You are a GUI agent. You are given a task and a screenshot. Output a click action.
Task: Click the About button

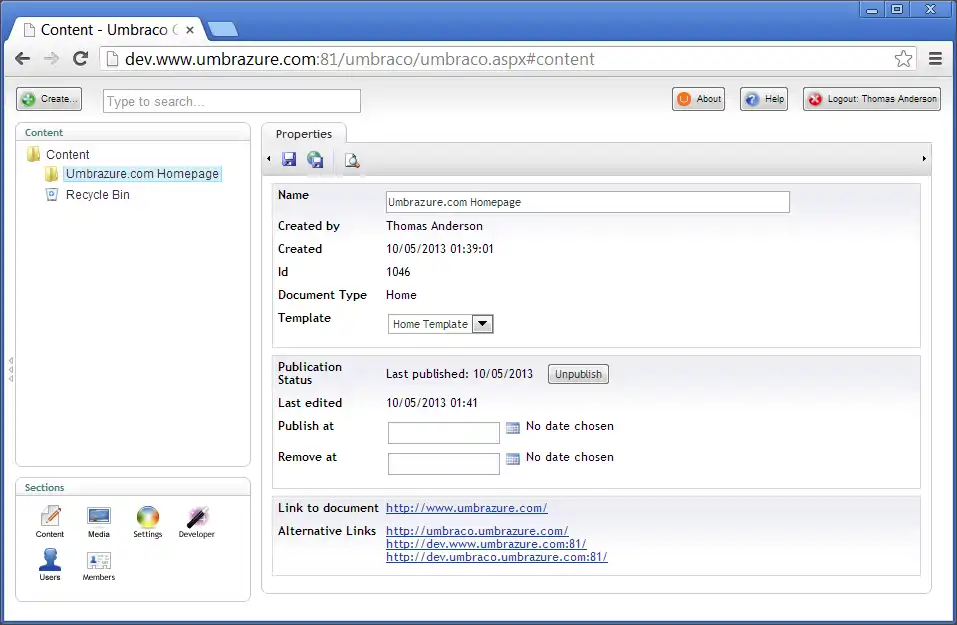699,99
